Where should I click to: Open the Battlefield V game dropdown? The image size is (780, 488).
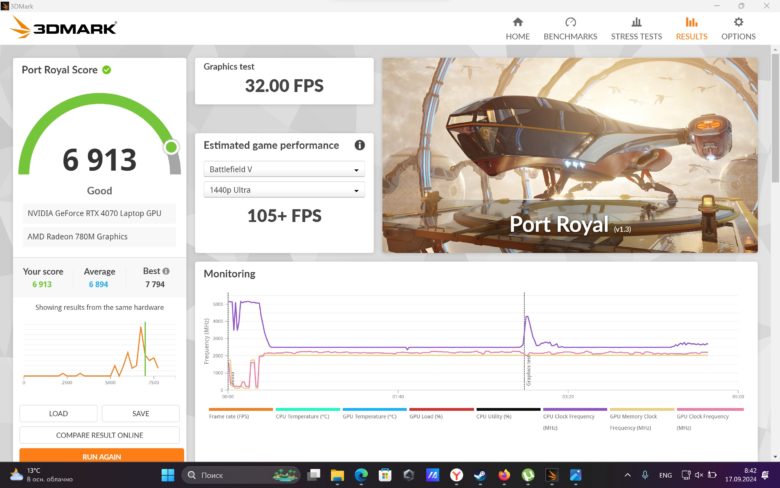[284, 169]
